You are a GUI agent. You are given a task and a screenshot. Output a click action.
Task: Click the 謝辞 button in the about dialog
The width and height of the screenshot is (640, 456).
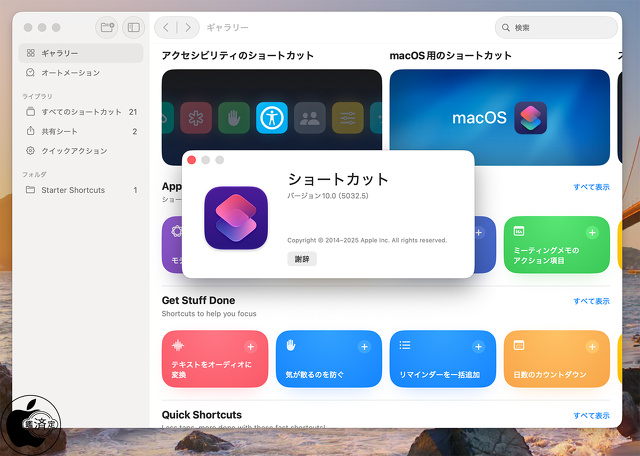(302, 259)
